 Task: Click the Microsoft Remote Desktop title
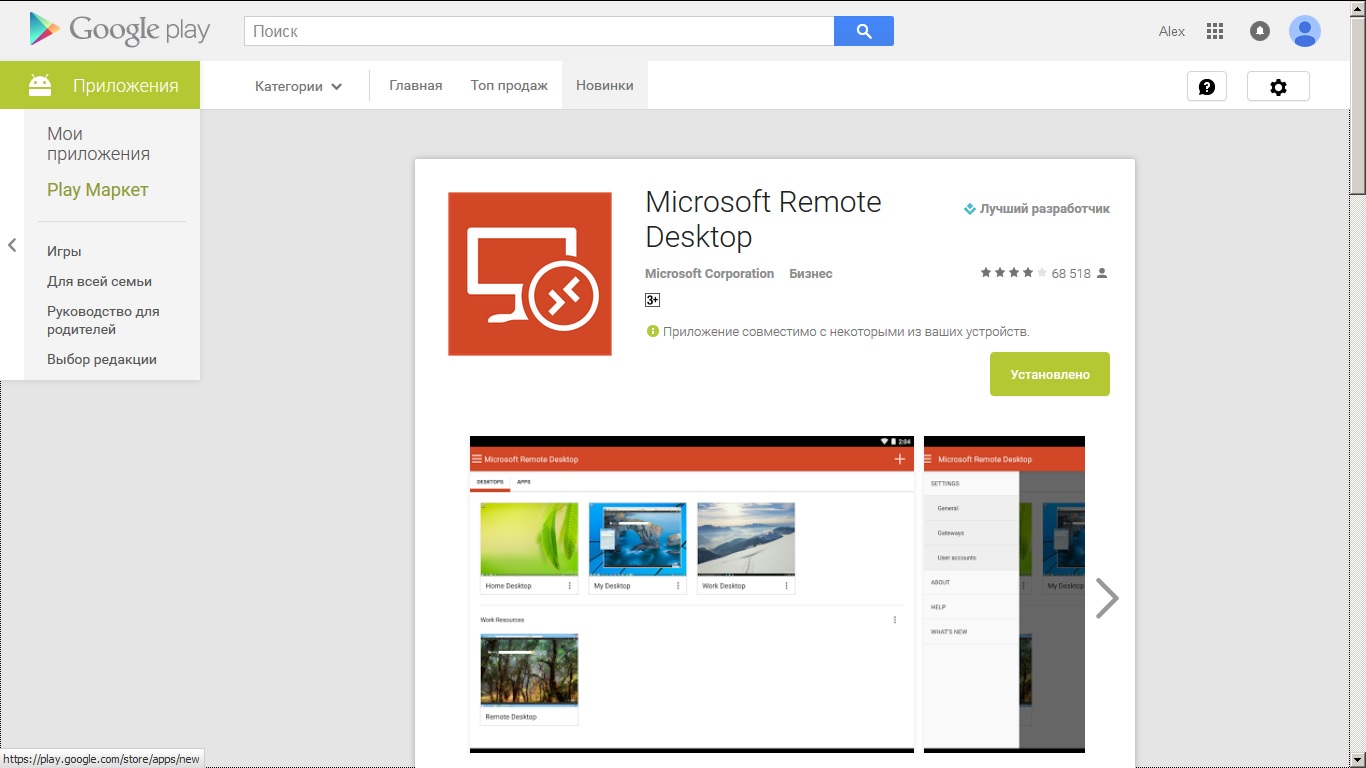[x=763, y=219]
